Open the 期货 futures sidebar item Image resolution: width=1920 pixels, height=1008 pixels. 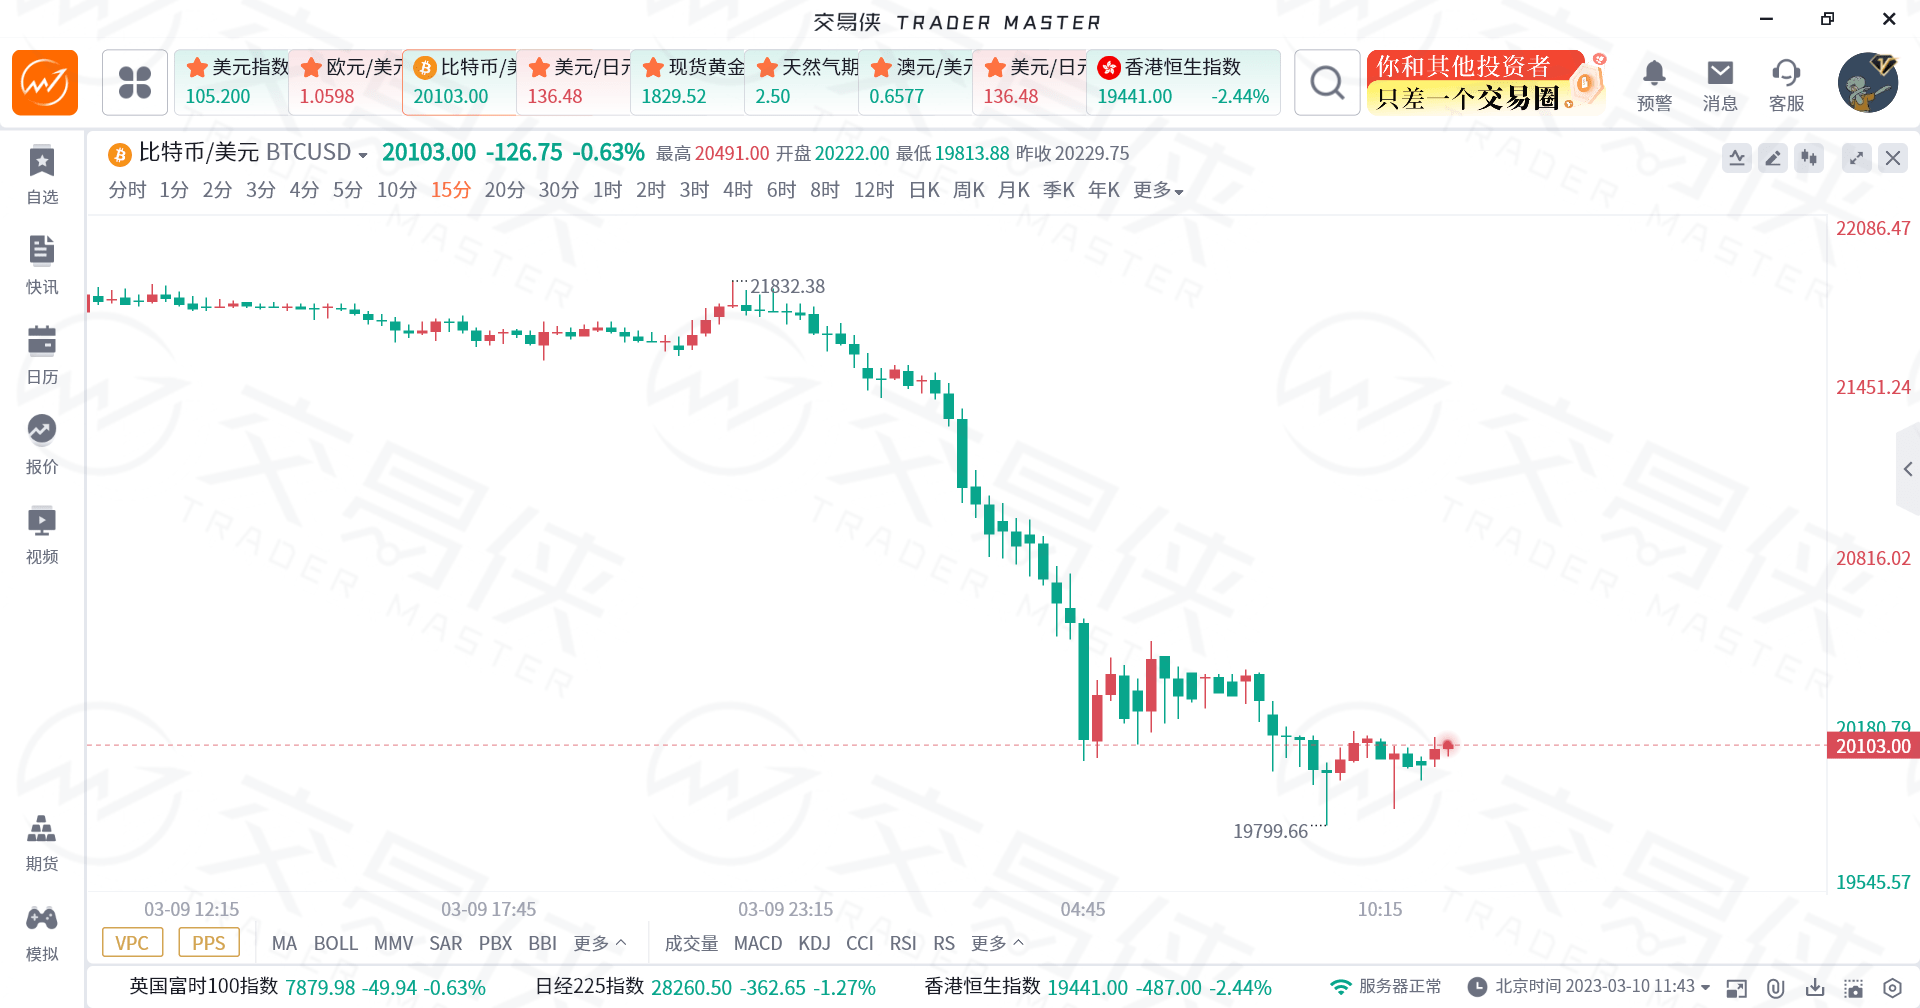click(x=42, y=843)
